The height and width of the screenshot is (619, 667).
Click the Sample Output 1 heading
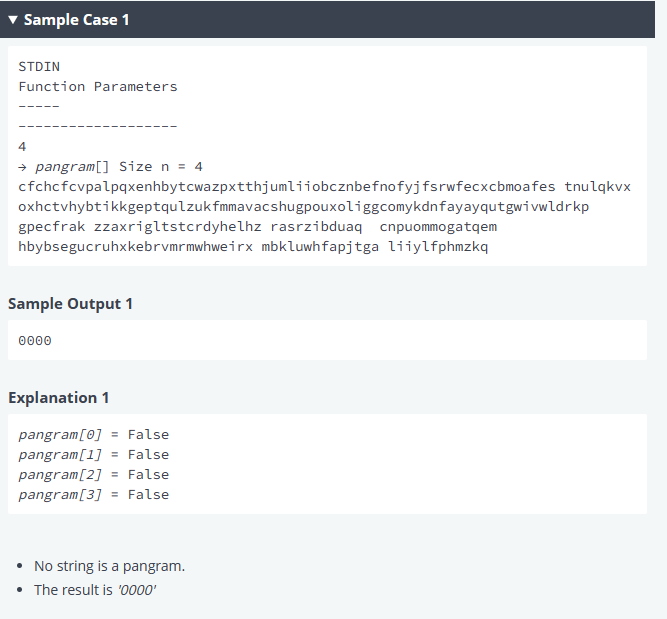point(70,304)
